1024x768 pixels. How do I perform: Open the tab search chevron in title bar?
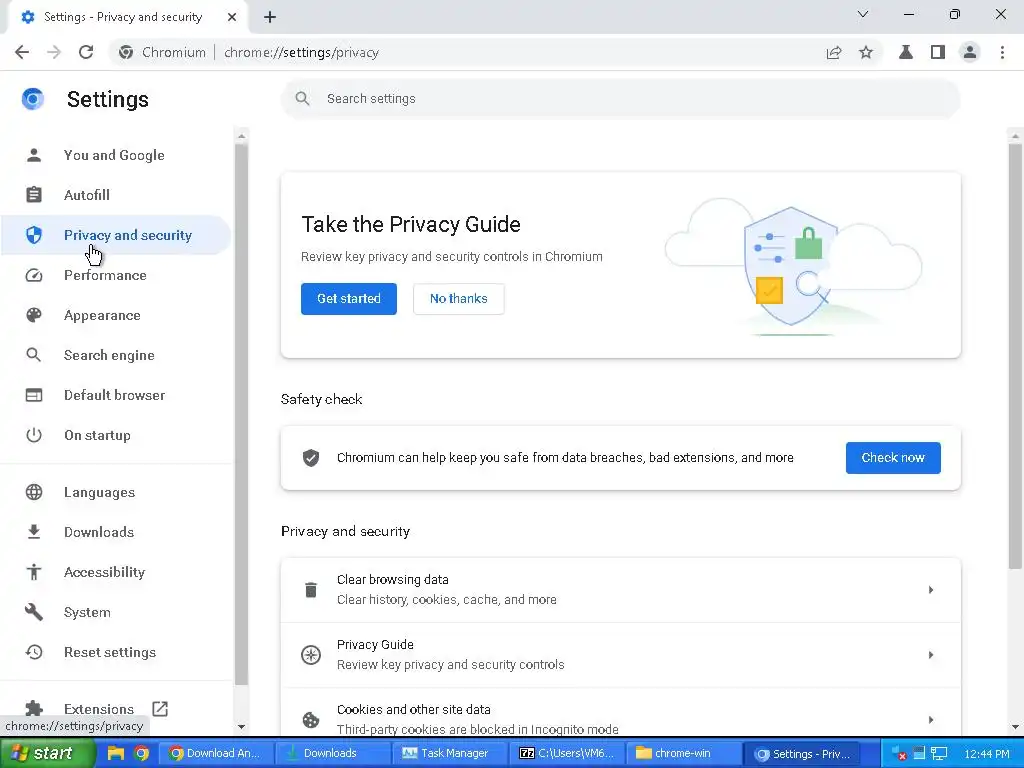click(x=863, y=14)
